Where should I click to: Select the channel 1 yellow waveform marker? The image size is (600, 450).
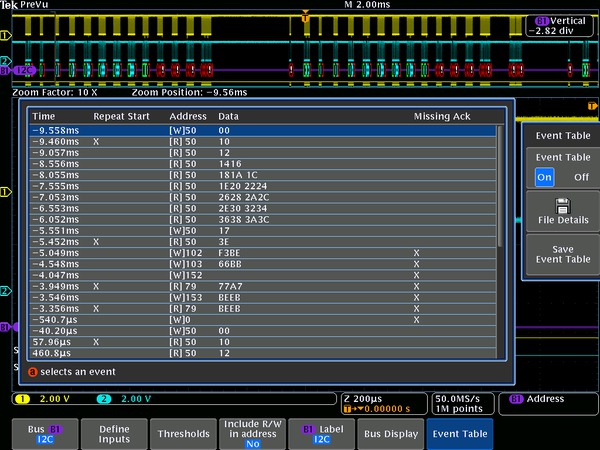coord(5,36)
